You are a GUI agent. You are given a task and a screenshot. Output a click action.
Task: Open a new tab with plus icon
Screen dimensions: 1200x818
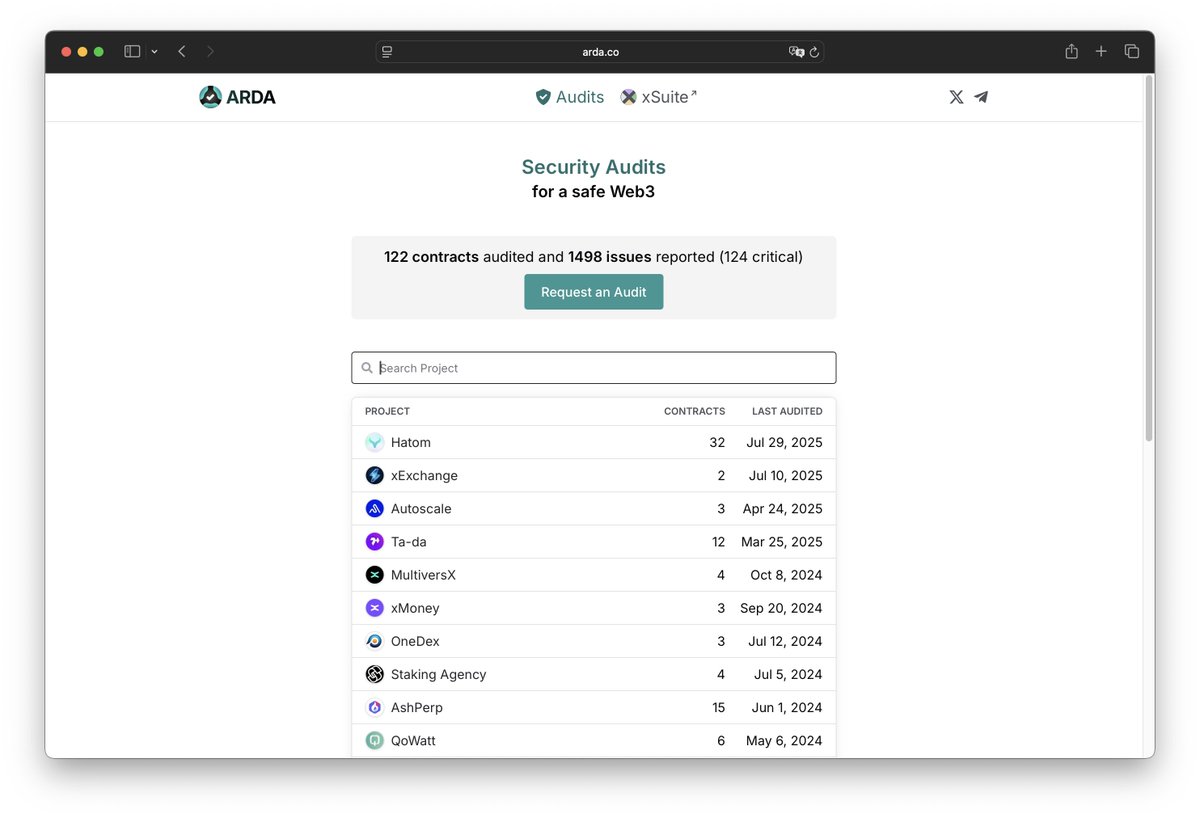[x=1101, y=51]
